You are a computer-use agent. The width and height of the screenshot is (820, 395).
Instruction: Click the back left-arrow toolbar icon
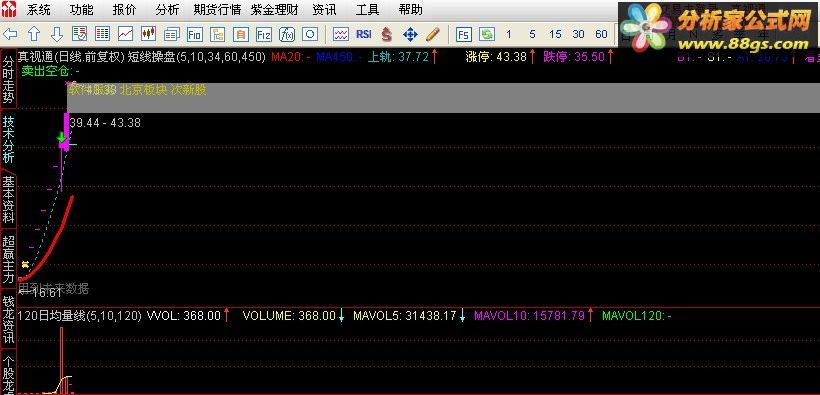pos(10,35)
